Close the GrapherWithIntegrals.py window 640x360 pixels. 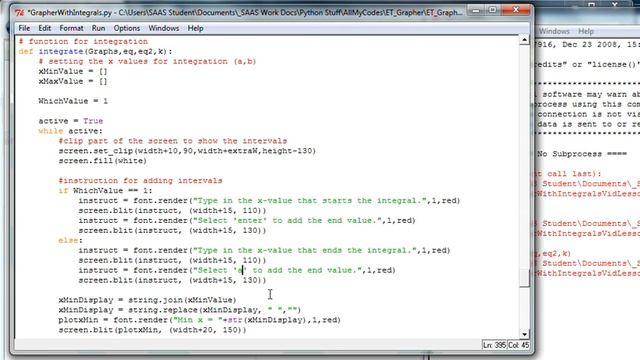click(516, 10)
